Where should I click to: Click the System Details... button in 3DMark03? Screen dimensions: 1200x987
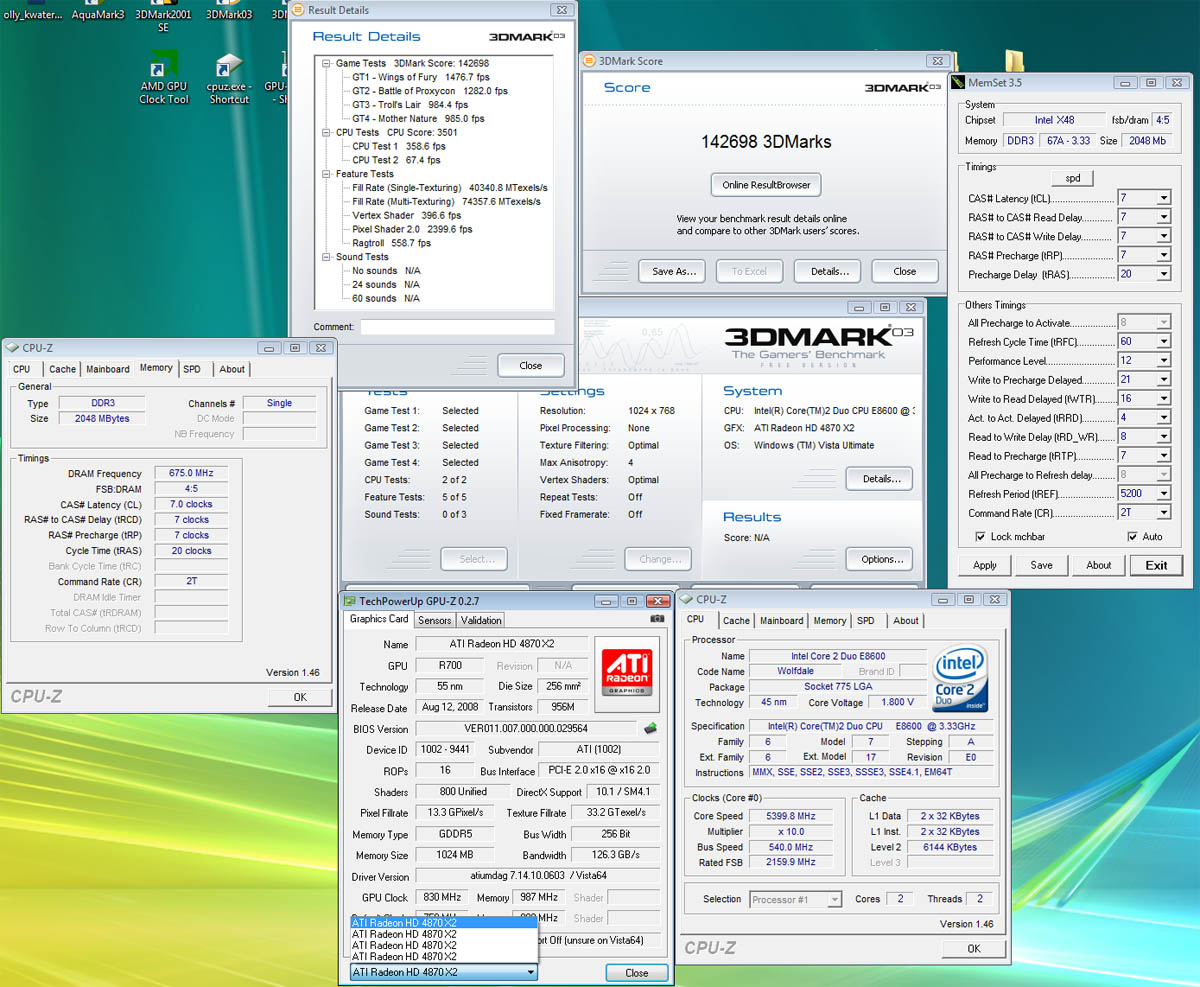tap(880, 479)
